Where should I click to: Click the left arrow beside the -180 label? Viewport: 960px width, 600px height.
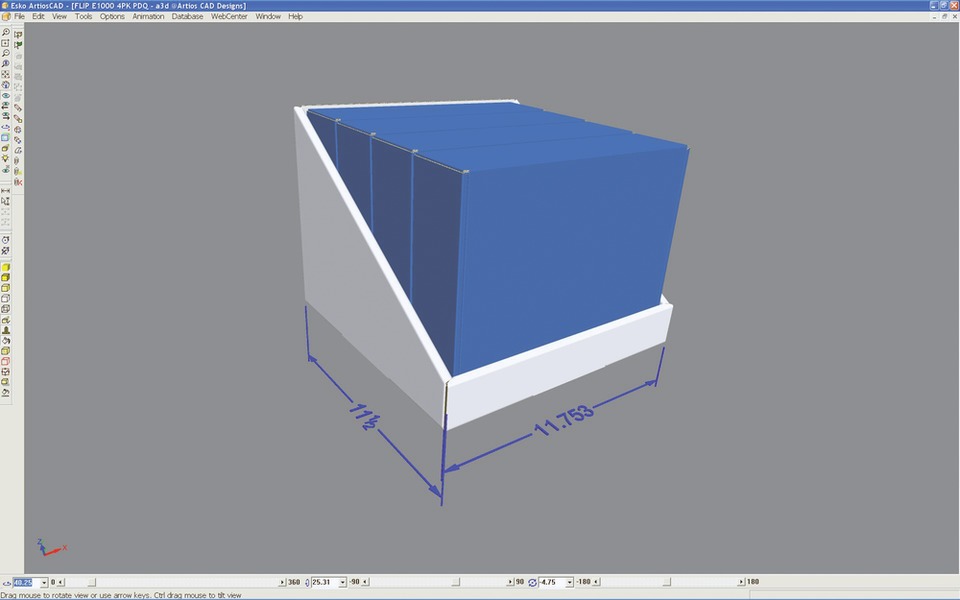601,582
